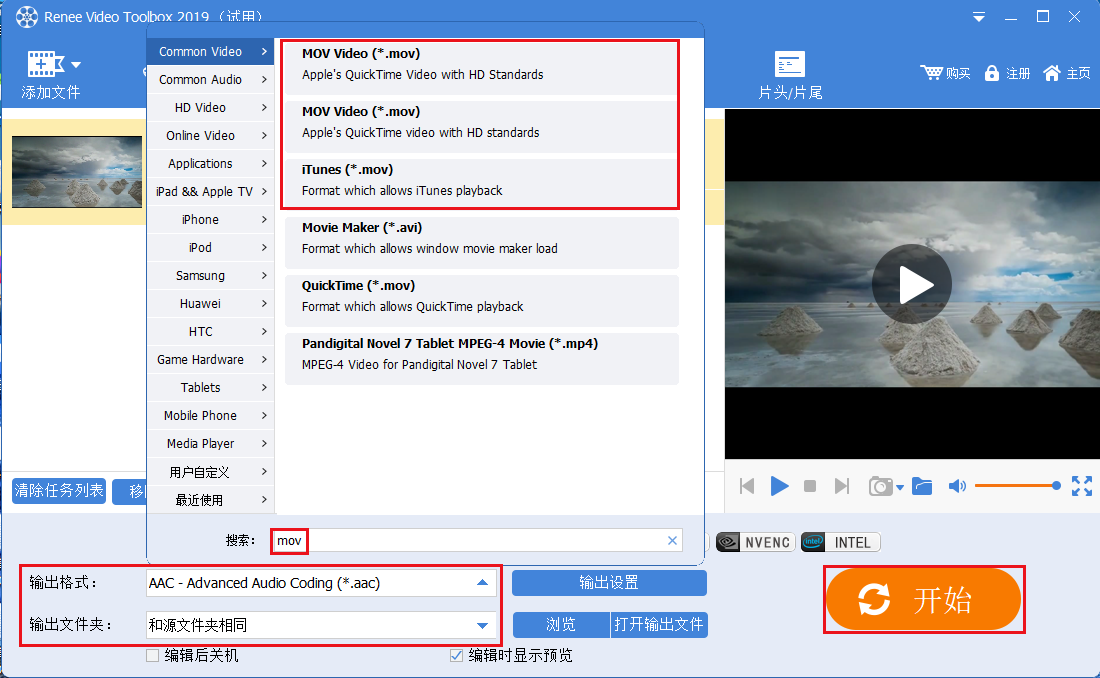Toggle NVENC hardware acceleration option
Viewport: 1100px width, 678px height.
point(755,542)
